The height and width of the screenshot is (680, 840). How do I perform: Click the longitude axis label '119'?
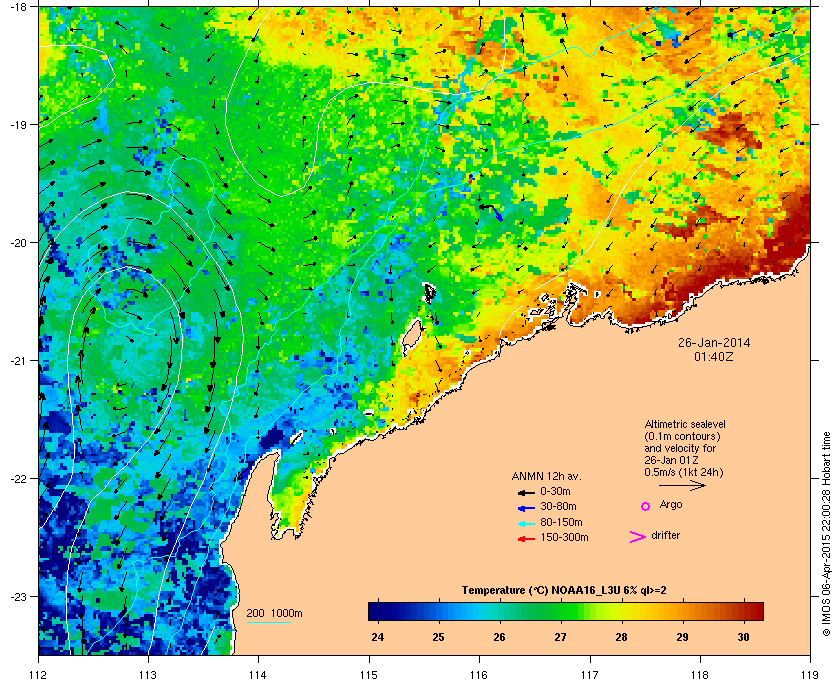point(810,674)
